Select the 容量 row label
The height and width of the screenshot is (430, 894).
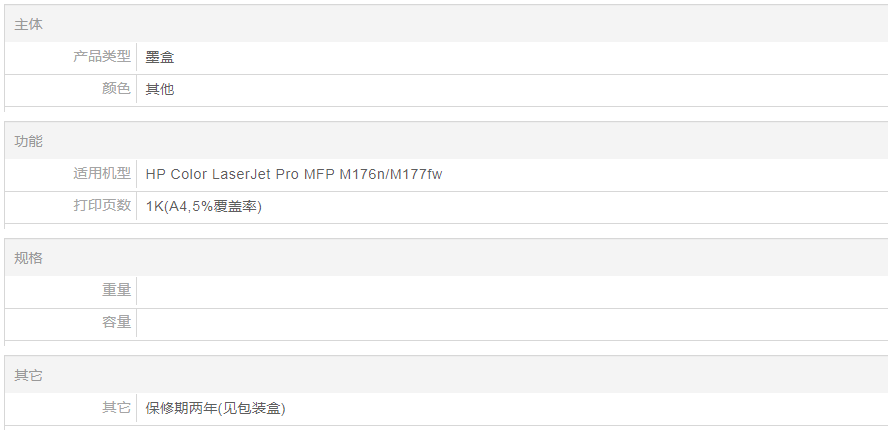116,323
